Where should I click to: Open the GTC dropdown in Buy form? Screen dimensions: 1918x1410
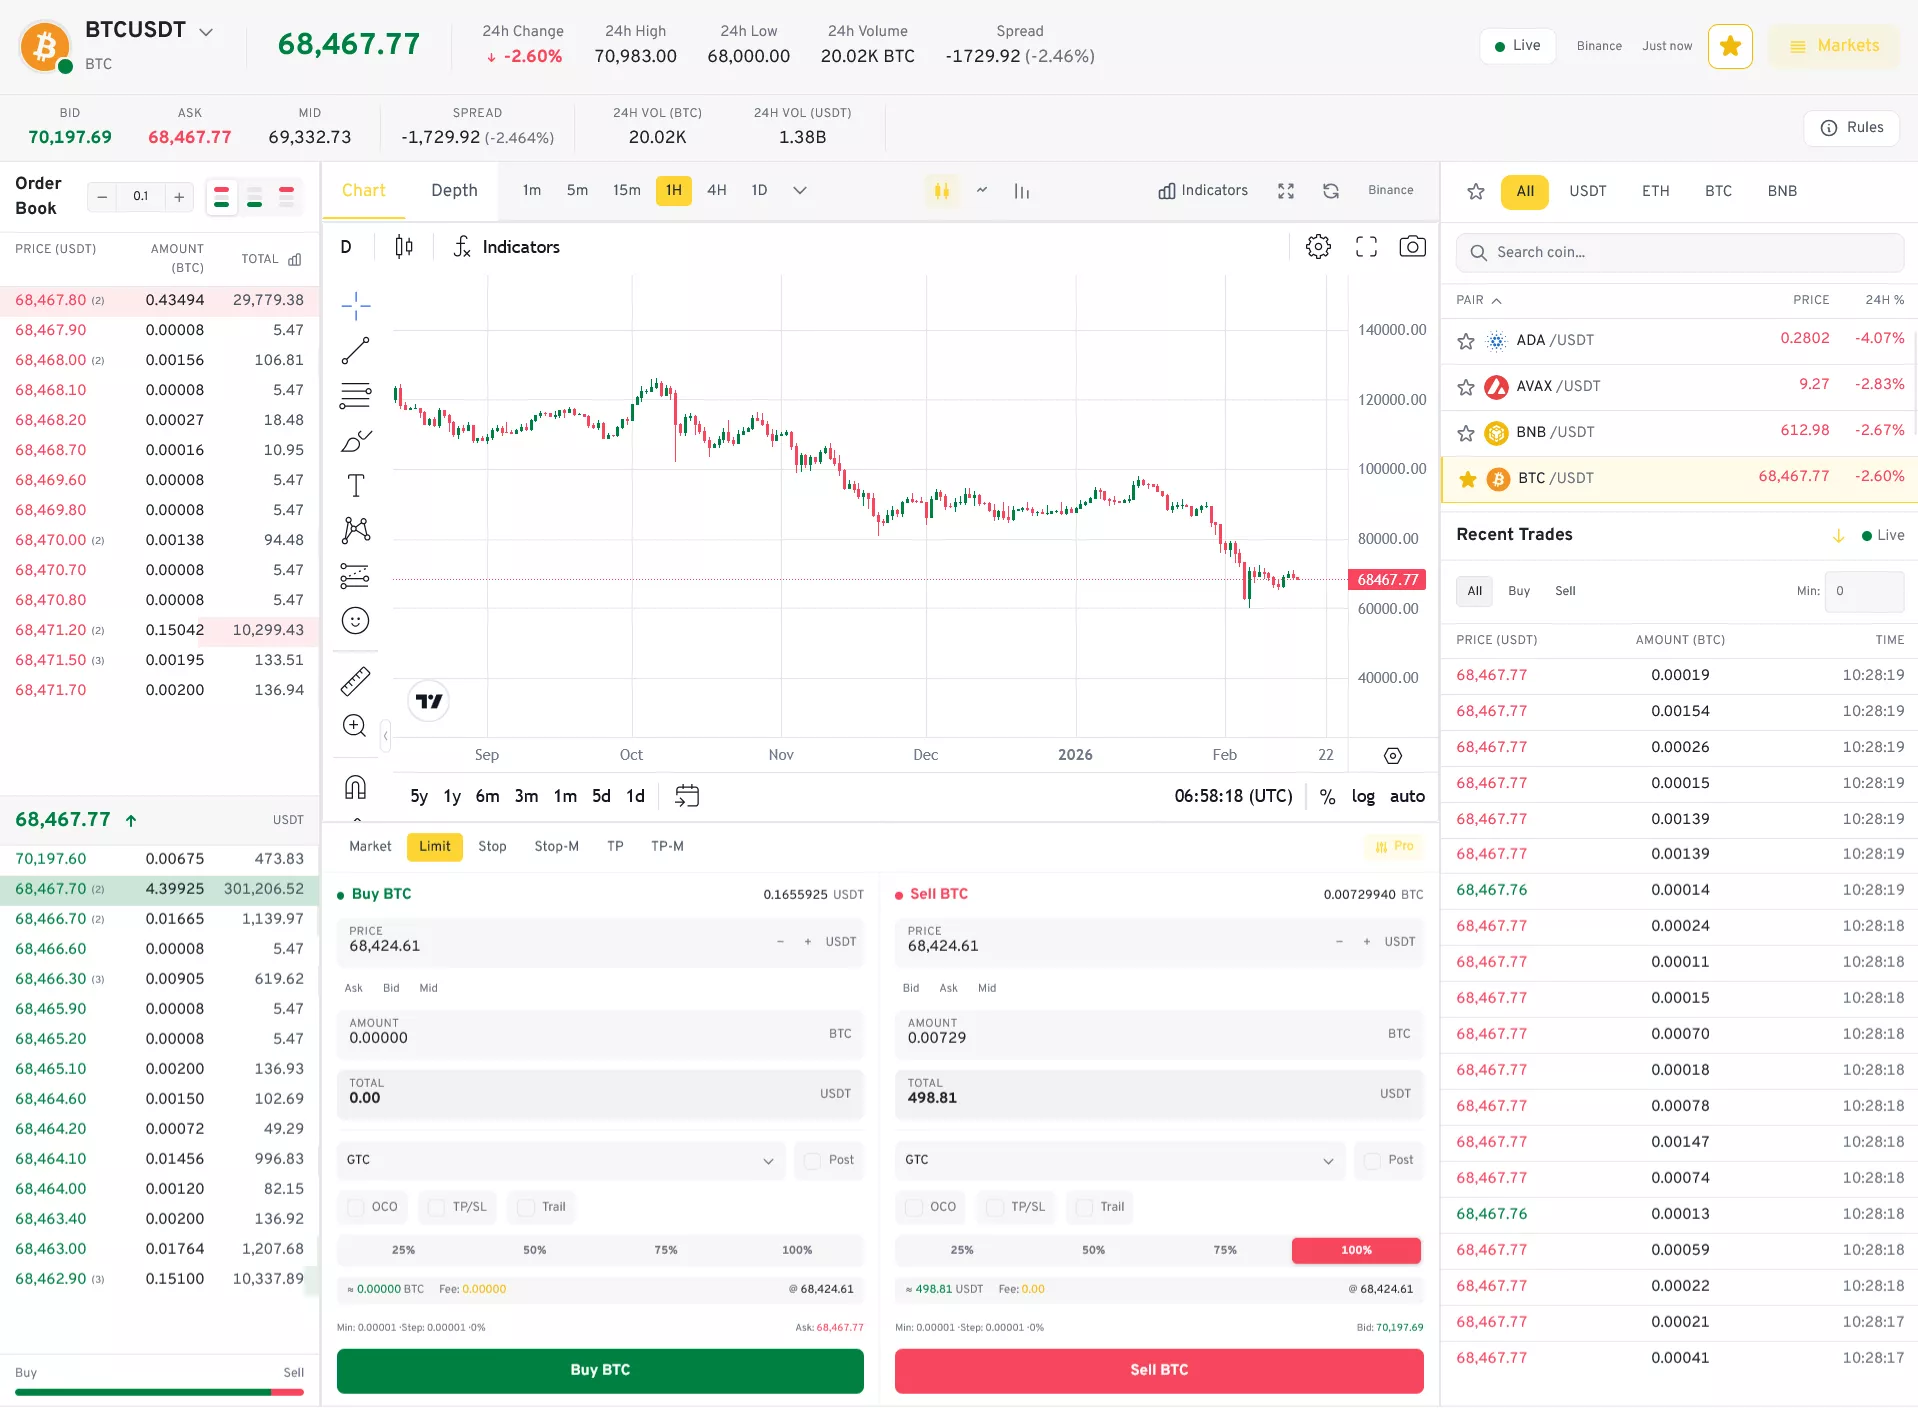[560, 1160]
